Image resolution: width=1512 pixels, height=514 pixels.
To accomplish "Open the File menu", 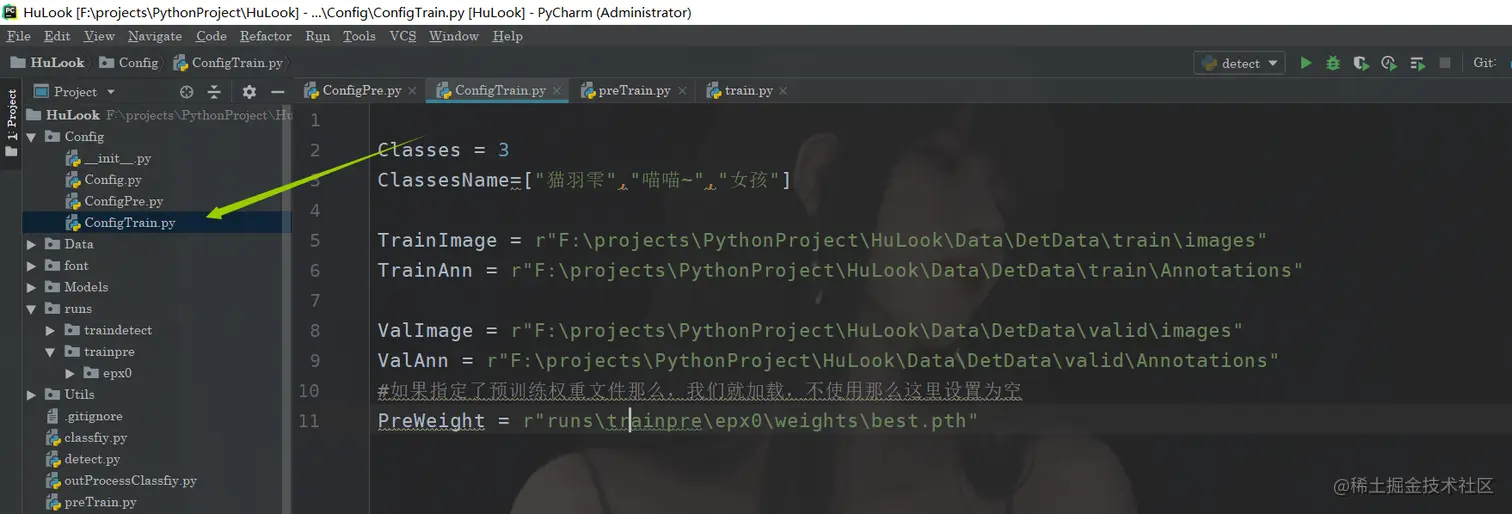I will (x=18, y=36).
